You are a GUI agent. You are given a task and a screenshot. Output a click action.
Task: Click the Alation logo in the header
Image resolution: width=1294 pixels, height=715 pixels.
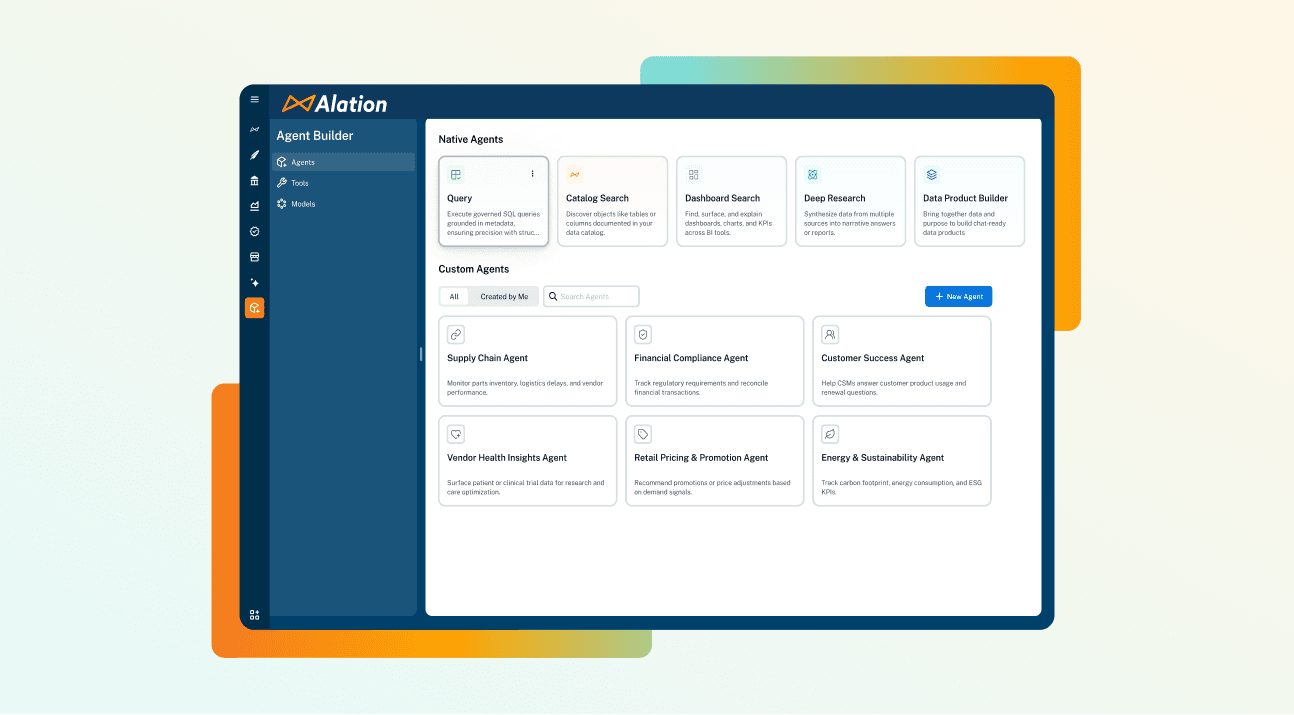point(333,103)
